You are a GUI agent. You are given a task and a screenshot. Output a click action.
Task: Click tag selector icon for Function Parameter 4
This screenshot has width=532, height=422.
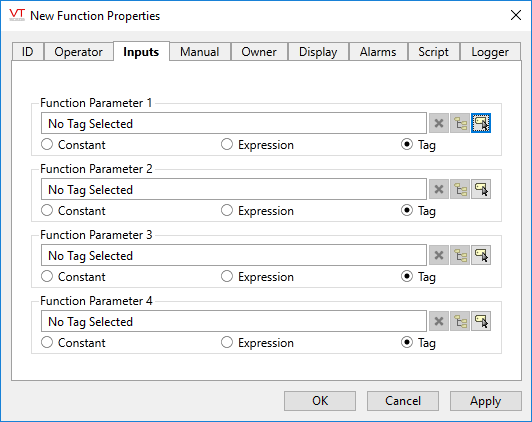click(480, 321)
